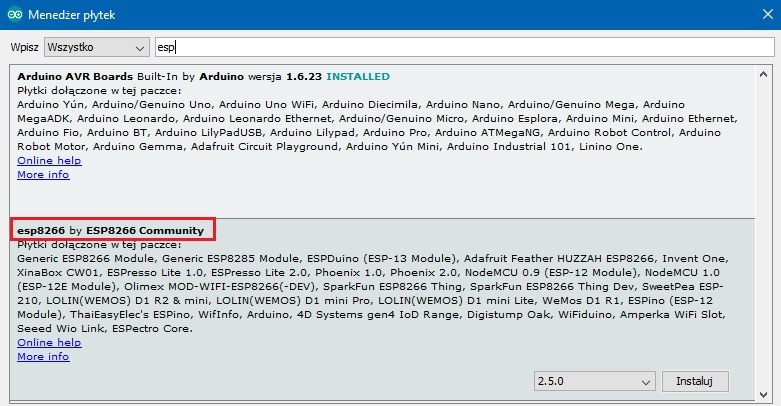781x406 pixels.
Task: Open the Wszystko type filter dropdown
Action: tap(97, 47)
